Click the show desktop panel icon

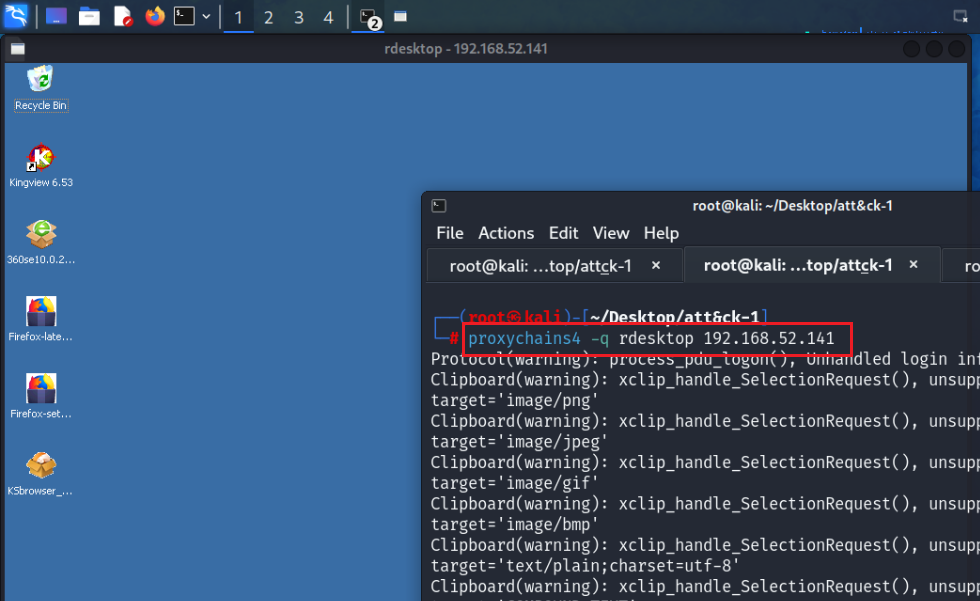56,17
